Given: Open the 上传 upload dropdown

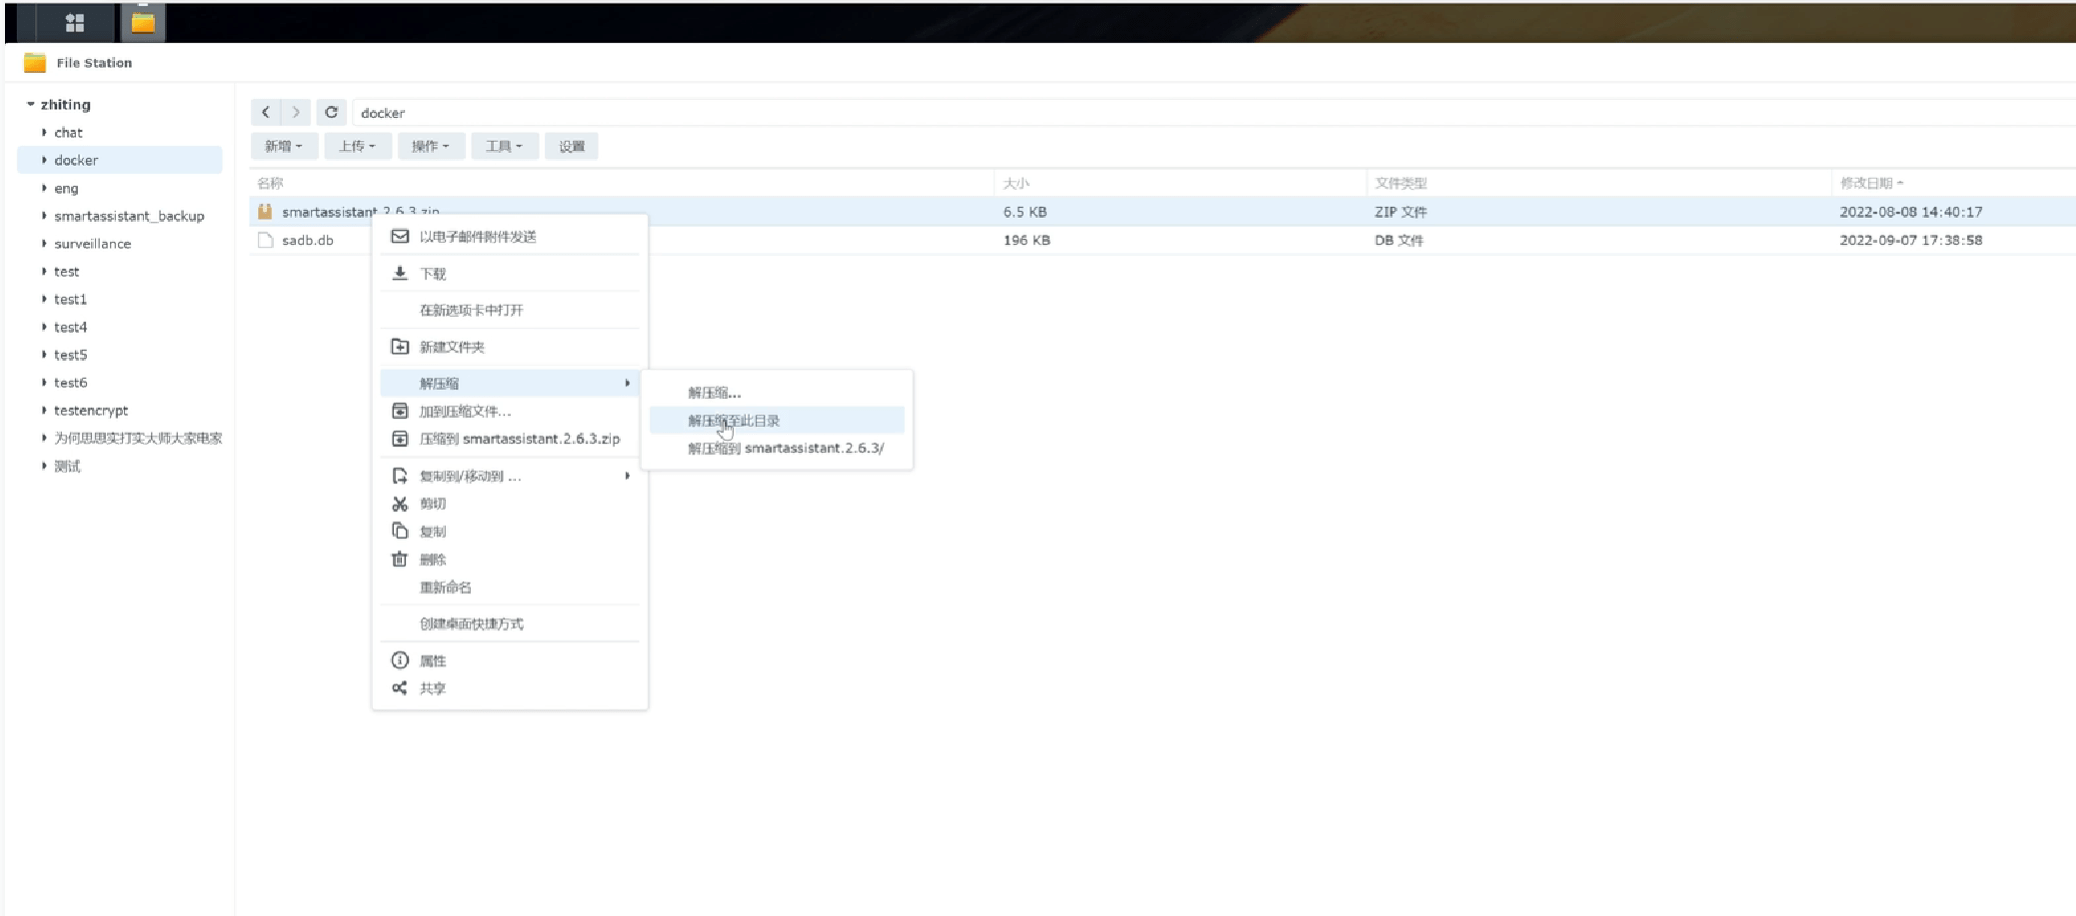Looking at the screenshot, I should coord(356,146).
